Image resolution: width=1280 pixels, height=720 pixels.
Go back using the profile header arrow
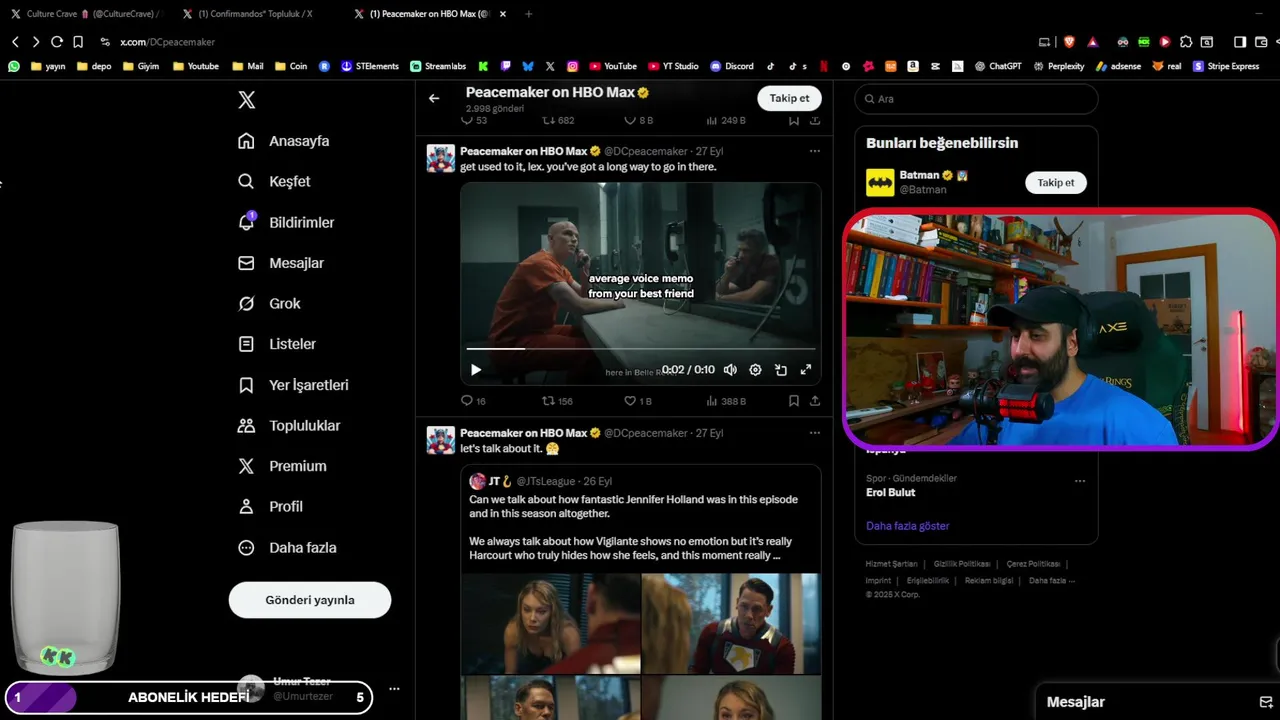434,98
